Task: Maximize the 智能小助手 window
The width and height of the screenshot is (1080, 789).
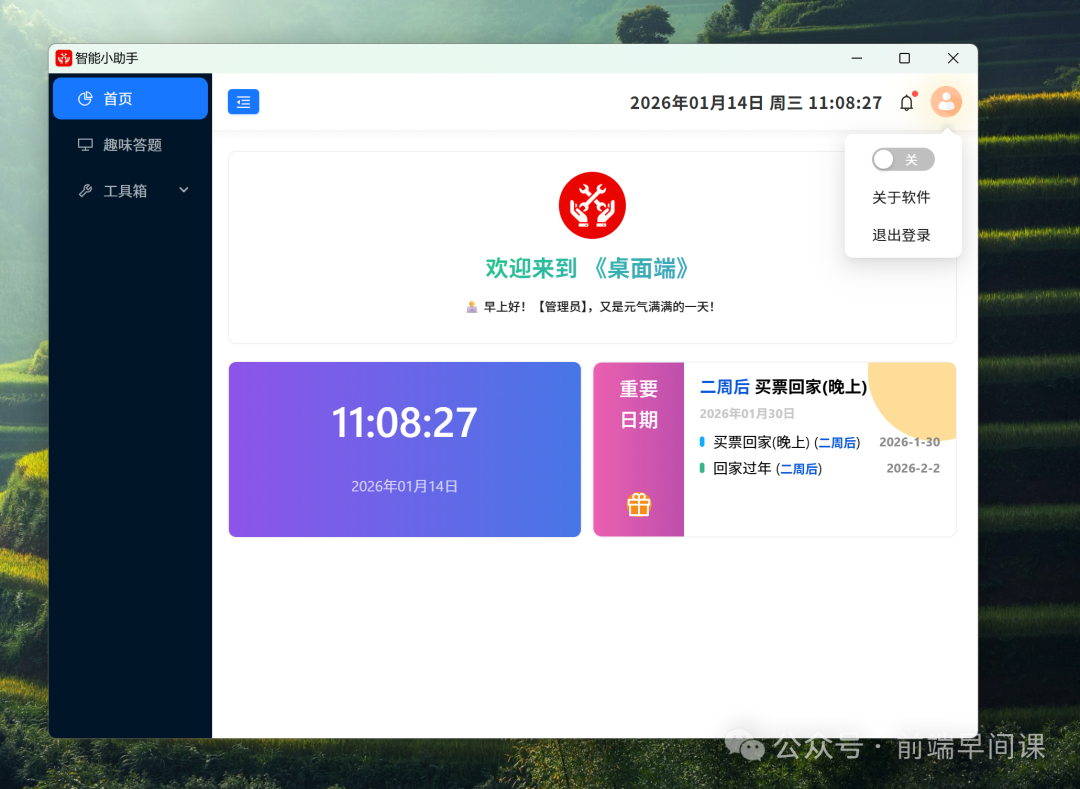Action: coord(904,59)
